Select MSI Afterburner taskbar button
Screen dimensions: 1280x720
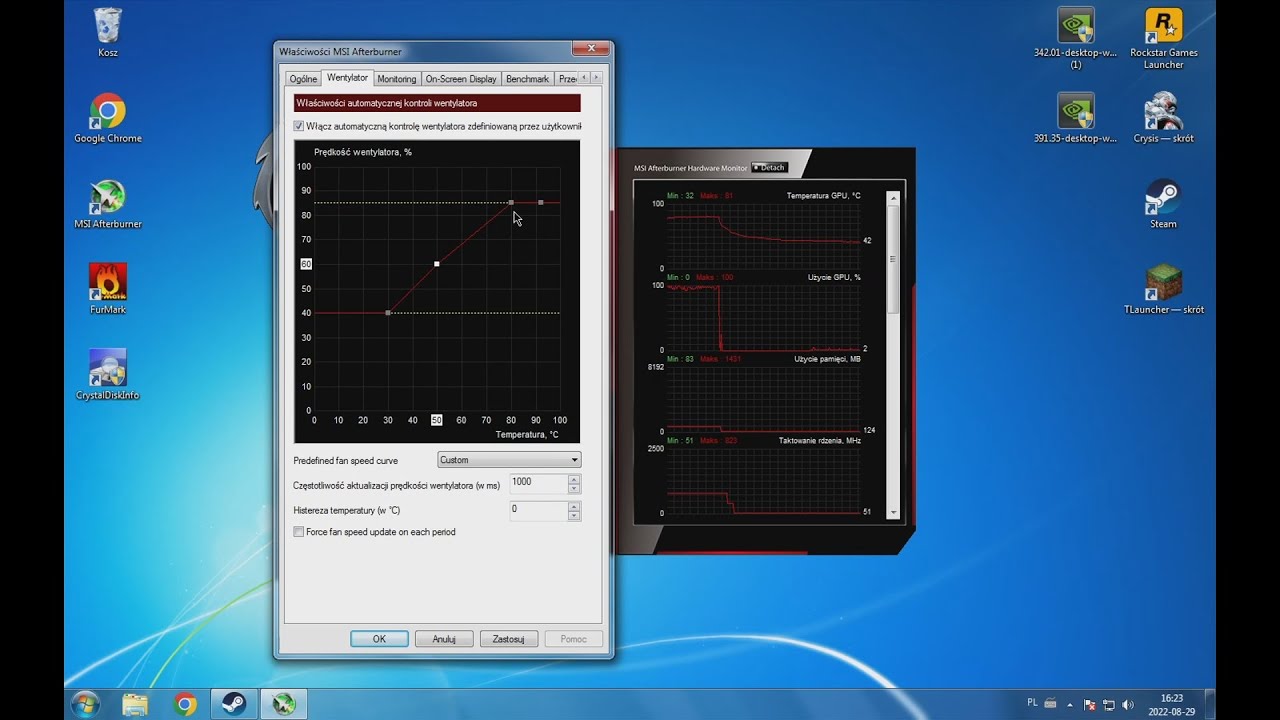point(284,704)
